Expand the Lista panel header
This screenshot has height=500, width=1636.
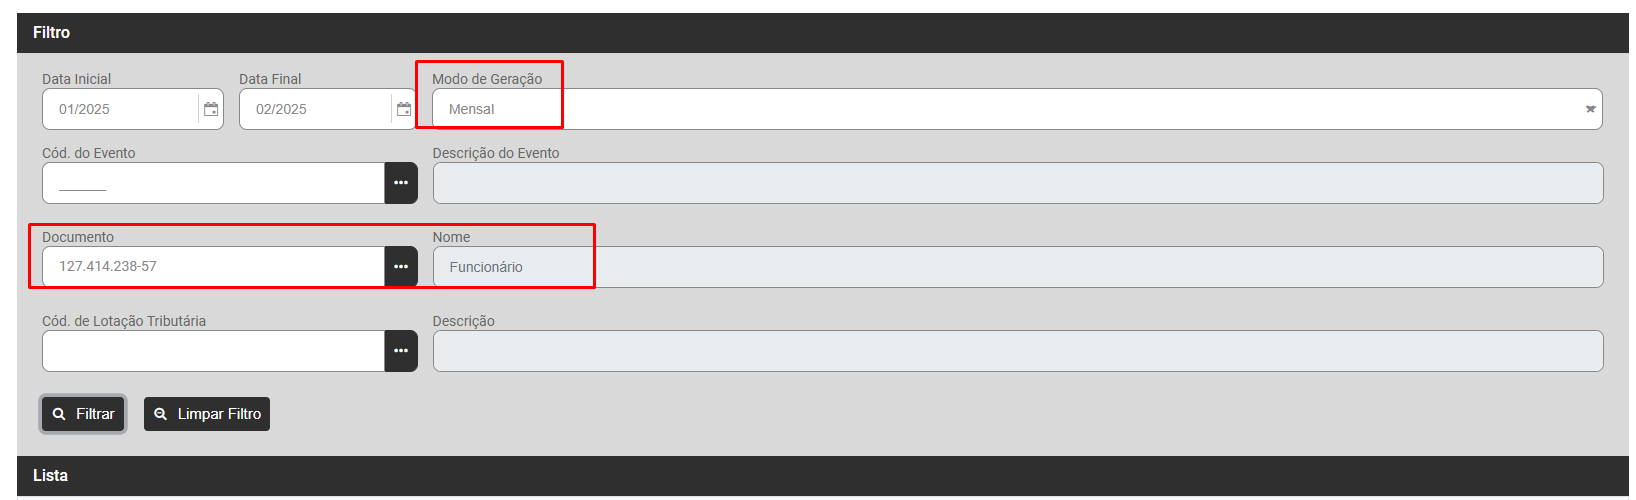[x=822, y=476]
